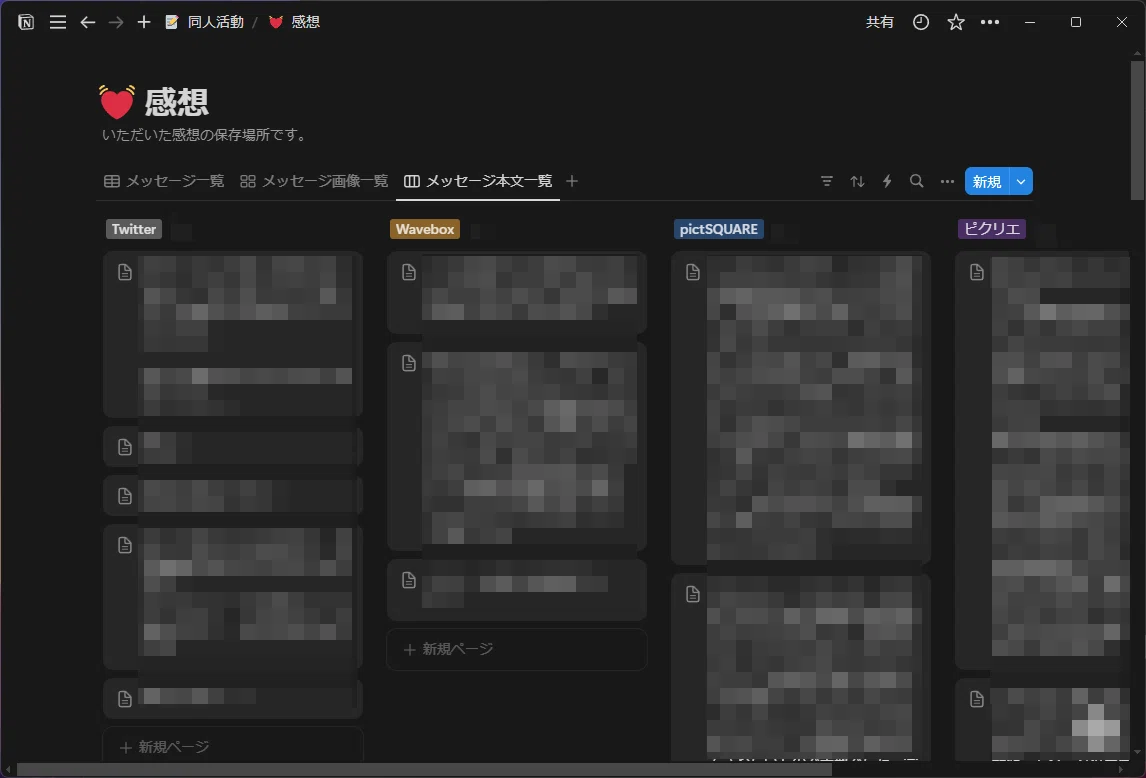Select メッセージ本文一覧 board view tab
This screenshot has height=778, width=1146.
point(478,181)
